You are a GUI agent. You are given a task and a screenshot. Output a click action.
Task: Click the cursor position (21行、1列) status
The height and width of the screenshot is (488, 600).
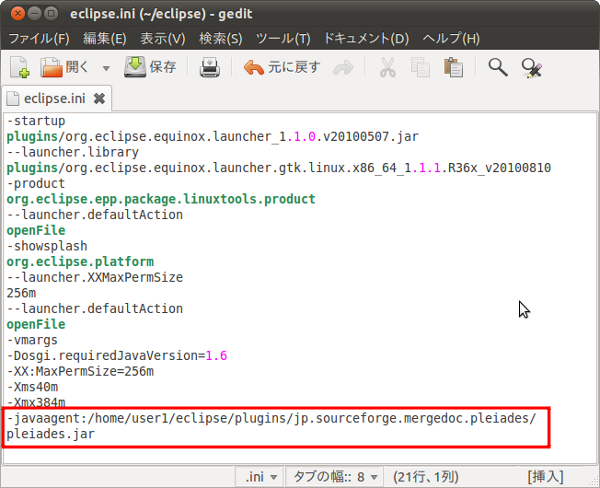click(x=426, y=477)
